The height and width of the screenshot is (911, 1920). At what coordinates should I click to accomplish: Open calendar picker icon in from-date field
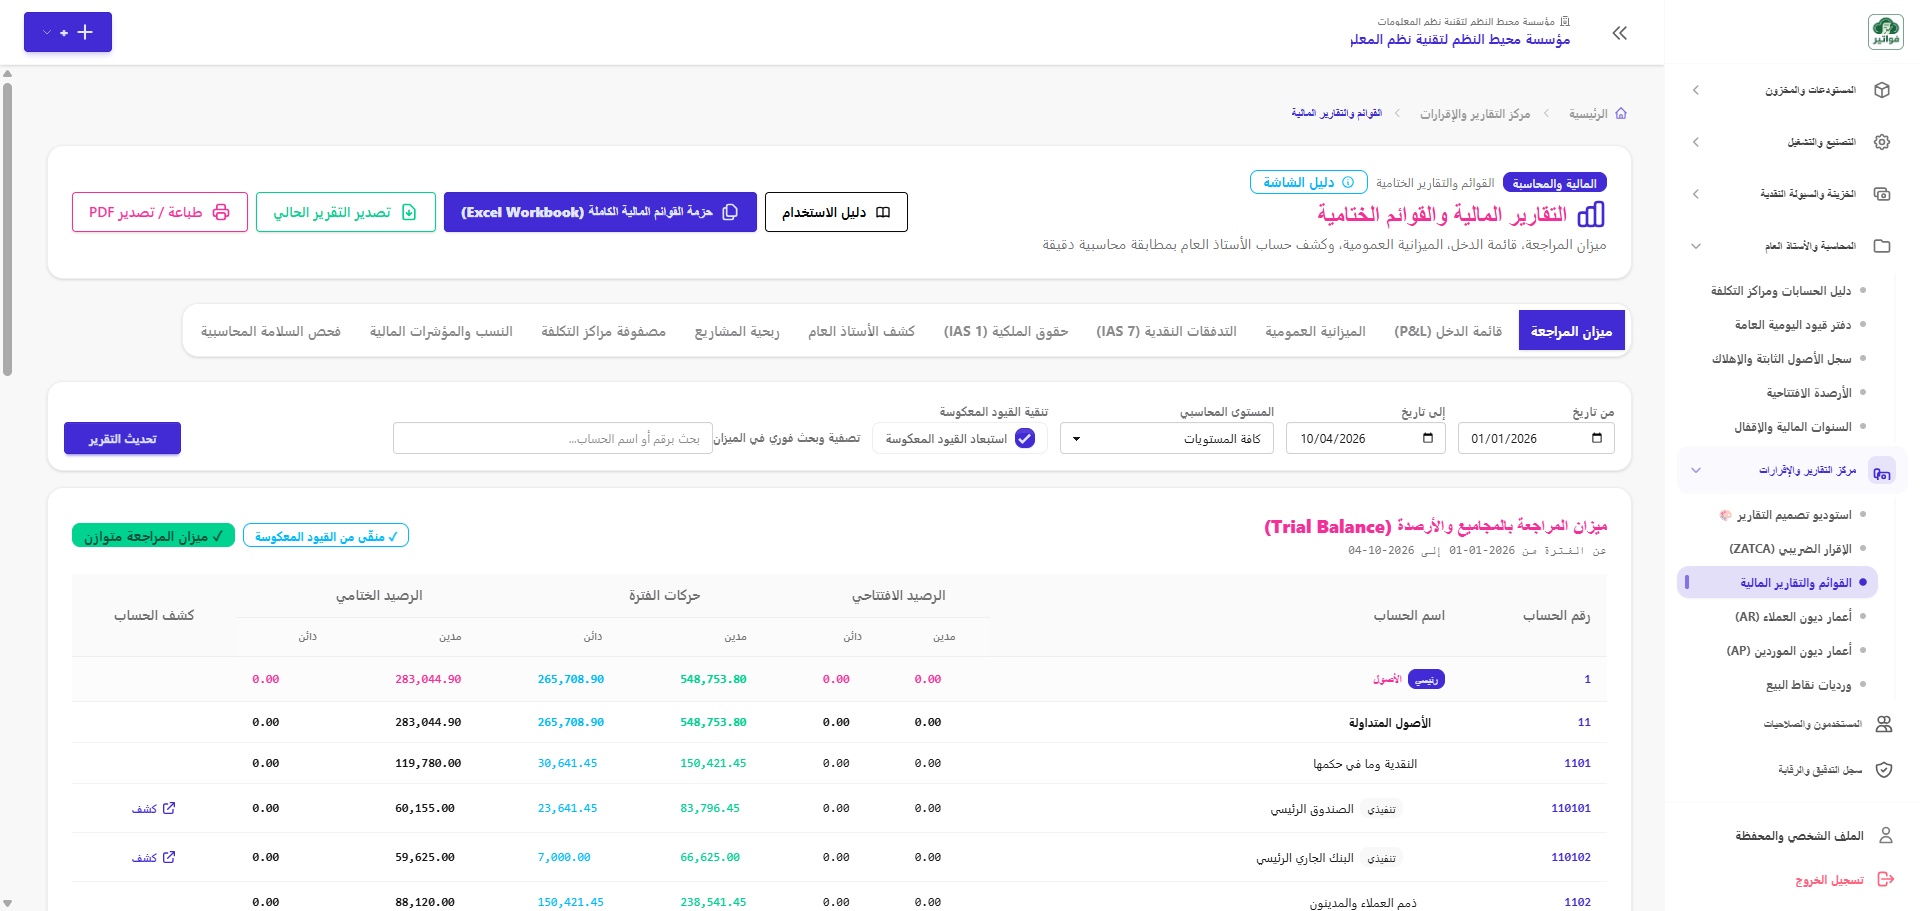[x=1597, y=438]
